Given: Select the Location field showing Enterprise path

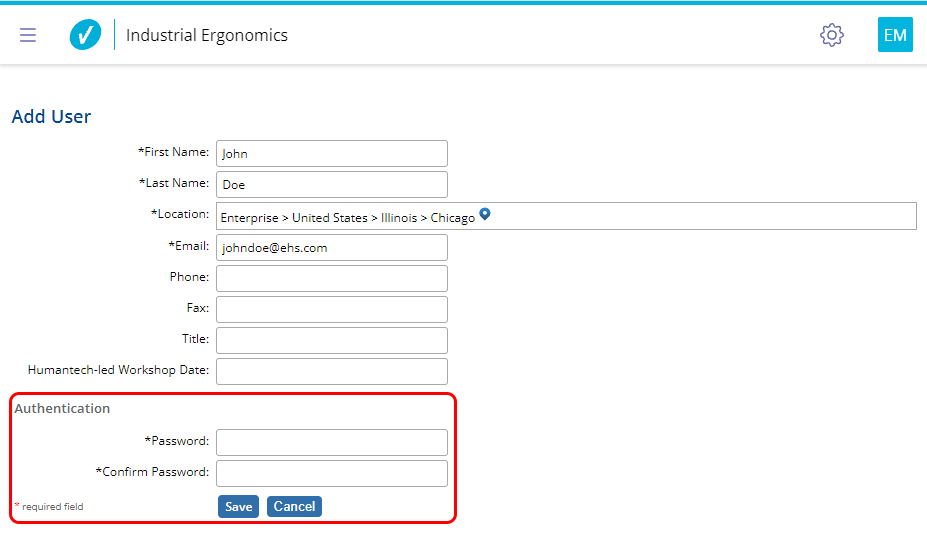Looking at the screenshot, I should click(566, 216).
